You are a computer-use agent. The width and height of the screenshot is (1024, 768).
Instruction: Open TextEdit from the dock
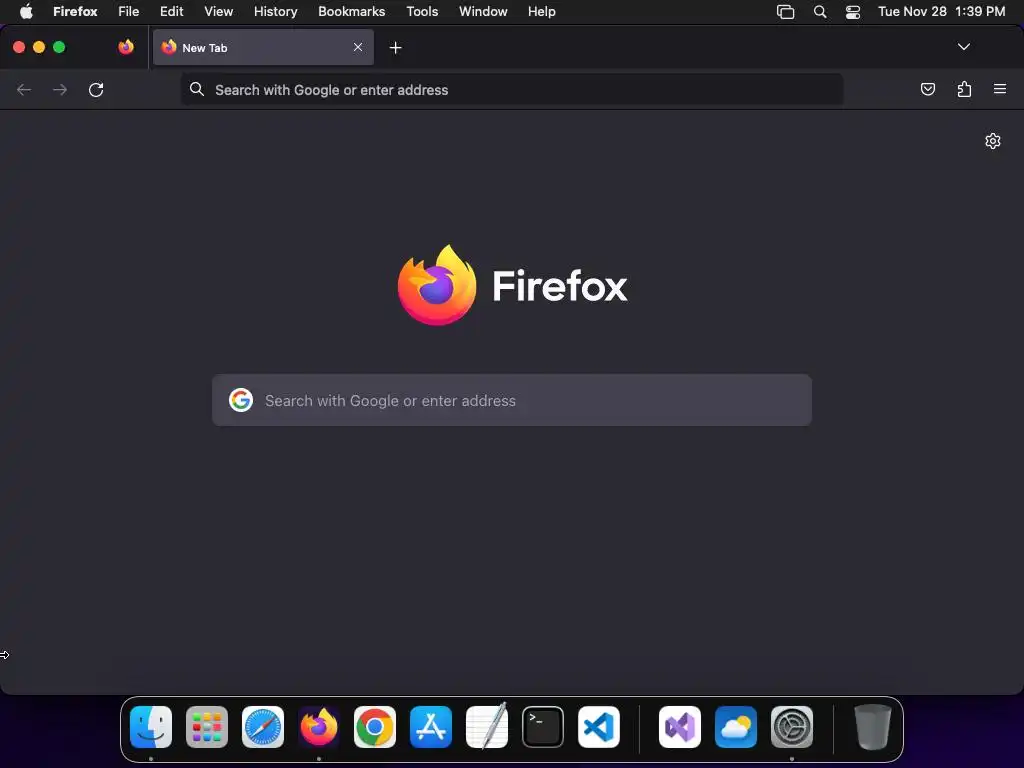click(x=487, y=726)
